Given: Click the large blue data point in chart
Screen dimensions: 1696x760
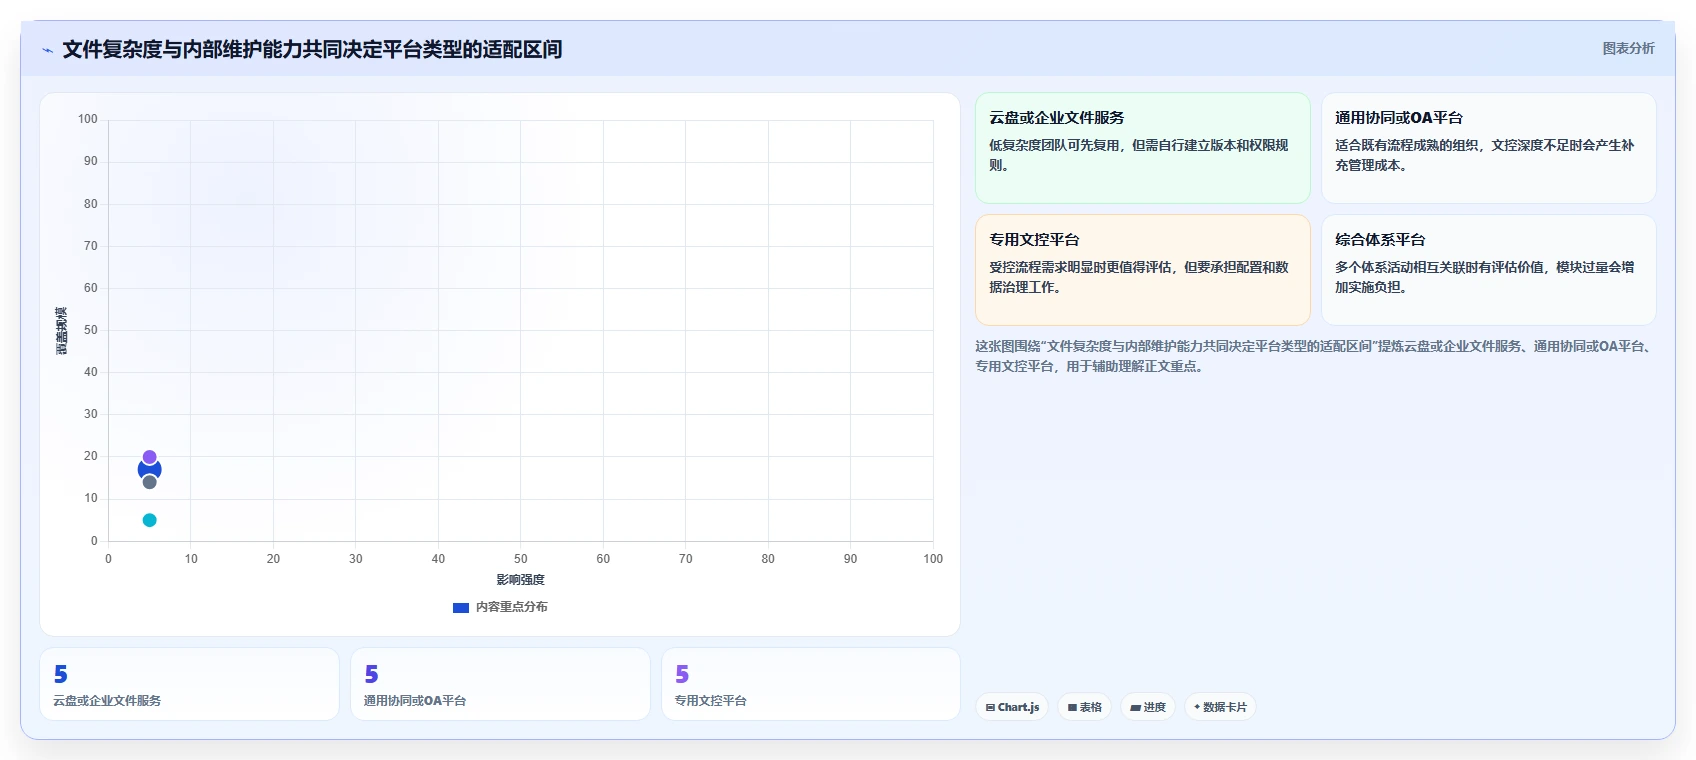Looking at the screenshot, I should point(150,469).
